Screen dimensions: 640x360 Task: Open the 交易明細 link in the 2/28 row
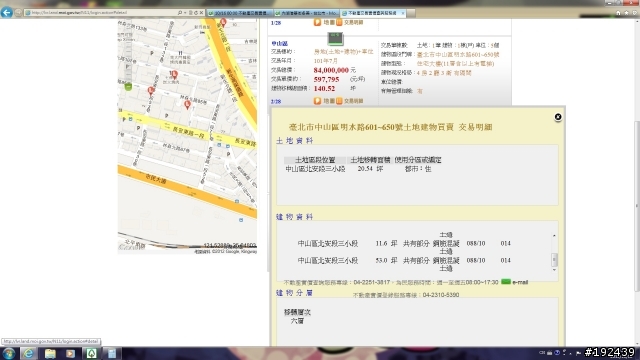pos(353,101)
